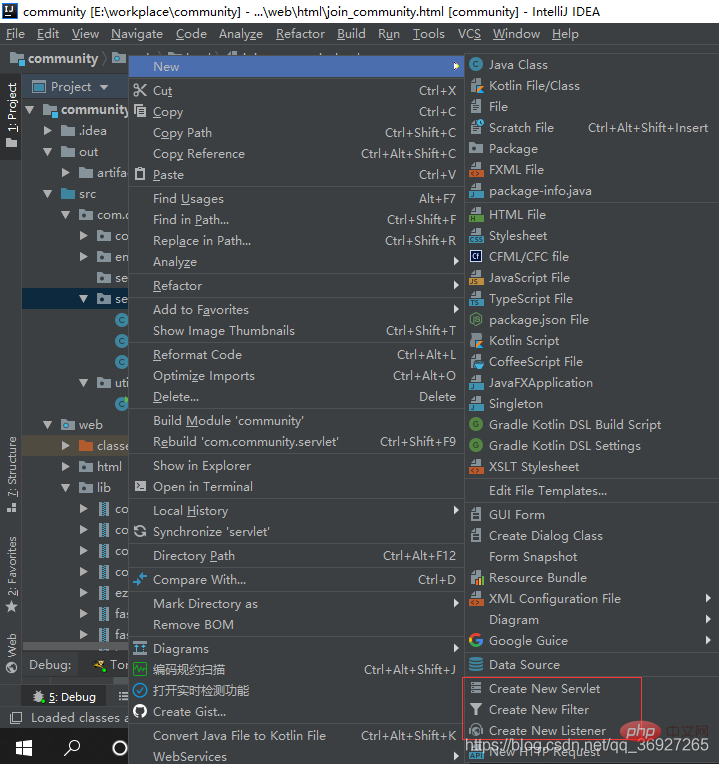Click the package.json File icon
Image resolution: width=719 pixels, height=764 pixels.
point(476,320)
